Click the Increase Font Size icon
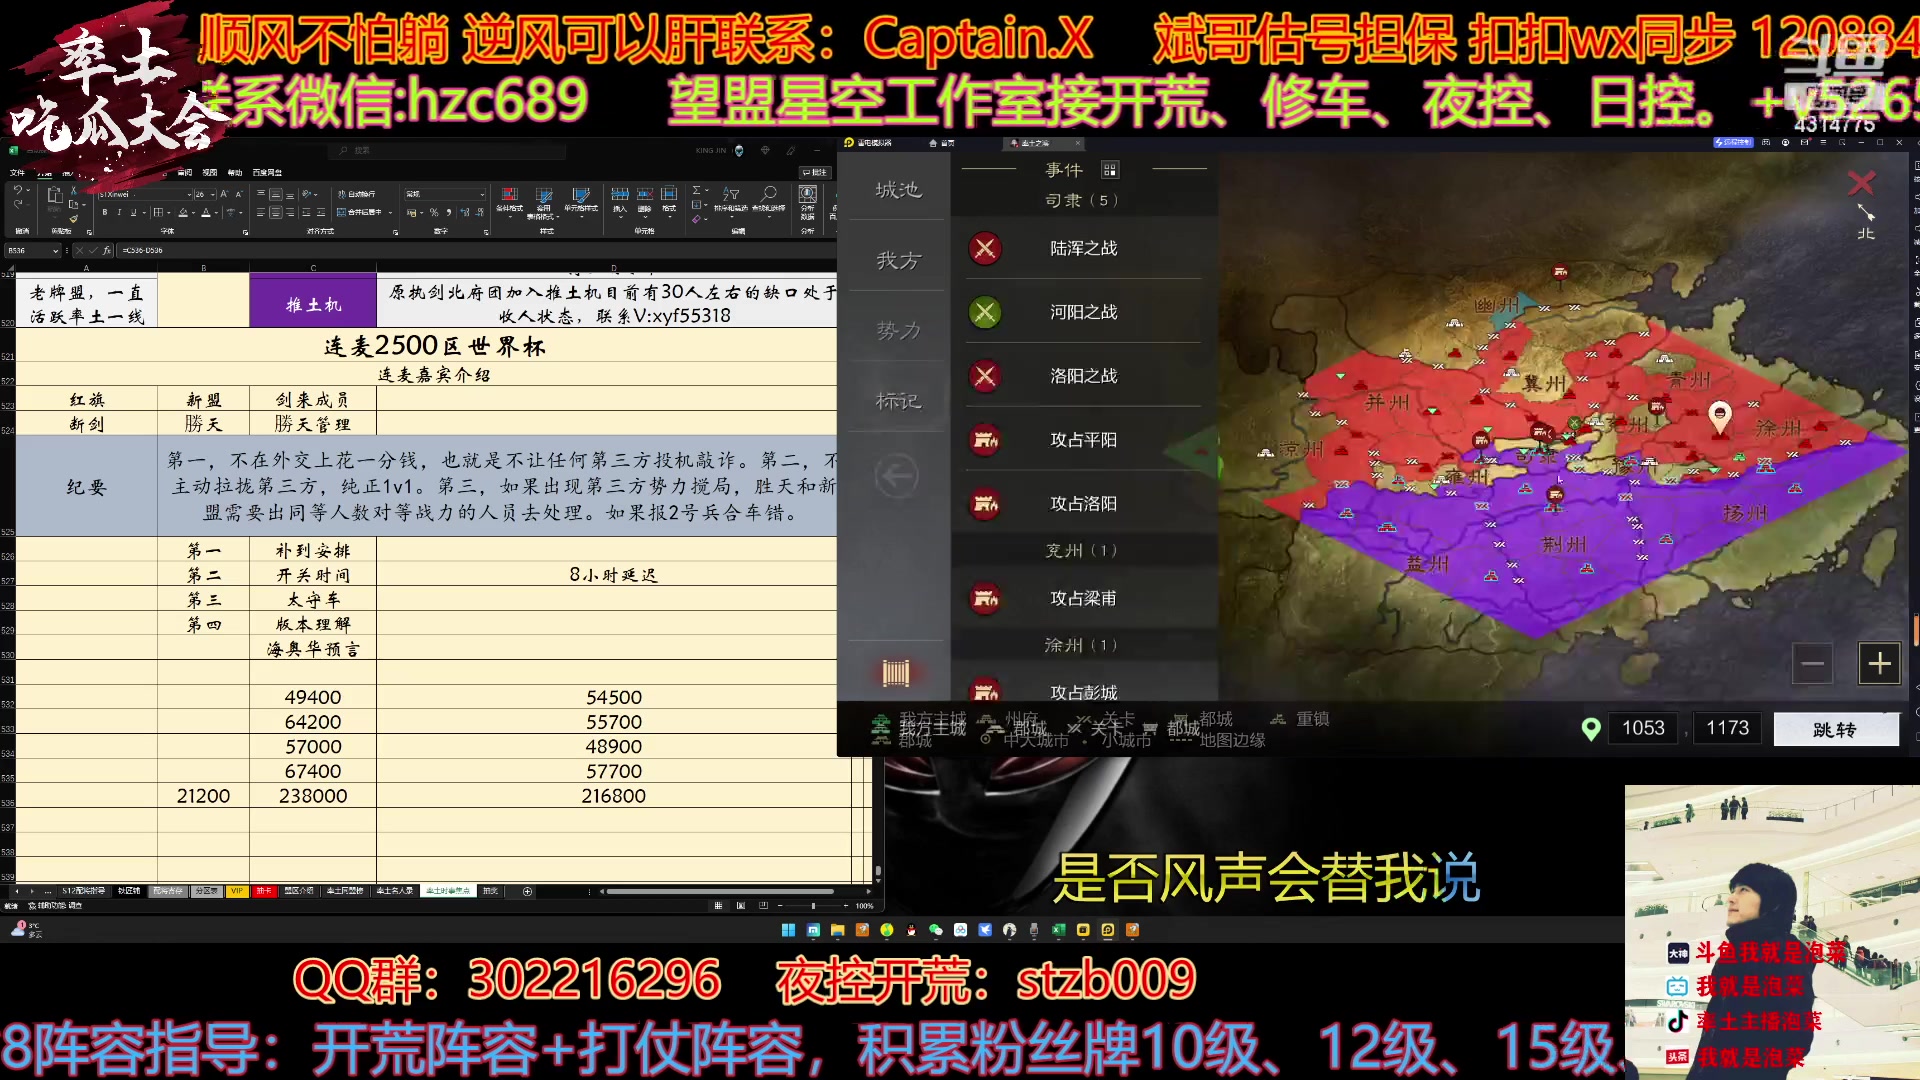This screenshot has height=1080, width=1920. coord(224,194)
